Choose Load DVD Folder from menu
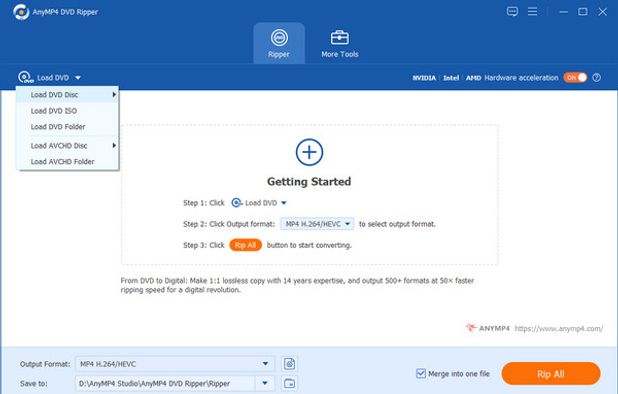The image size is (618, 394). coord(67,126)
